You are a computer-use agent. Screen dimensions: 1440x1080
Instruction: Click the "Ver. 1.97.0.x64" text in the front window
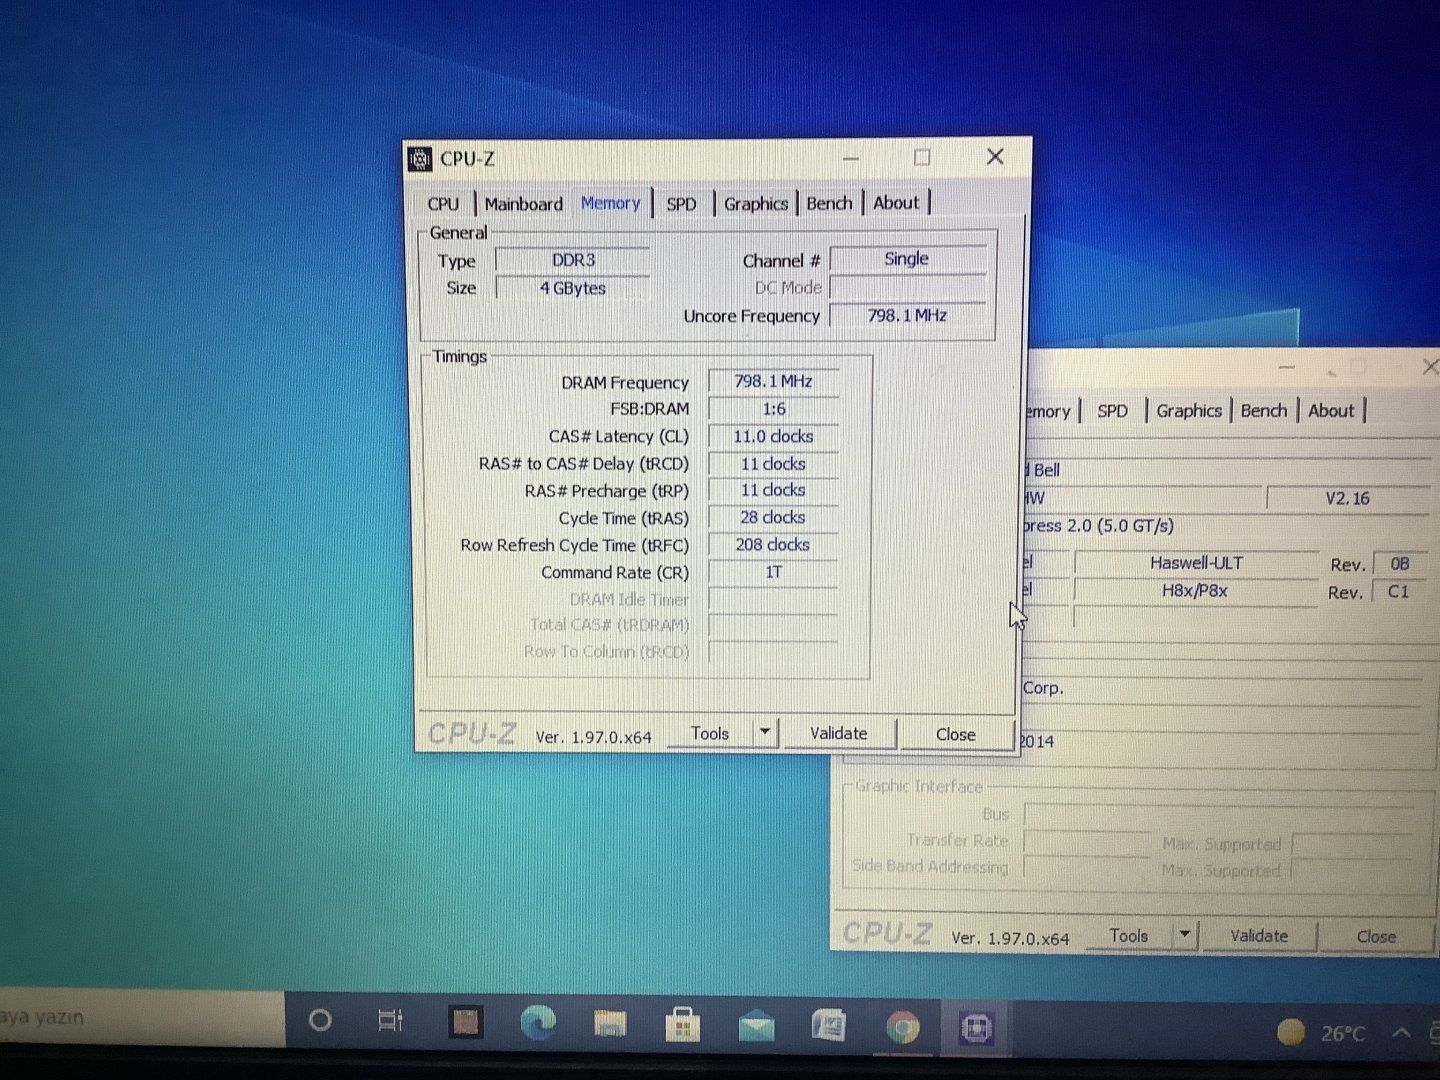pos(593,737)
